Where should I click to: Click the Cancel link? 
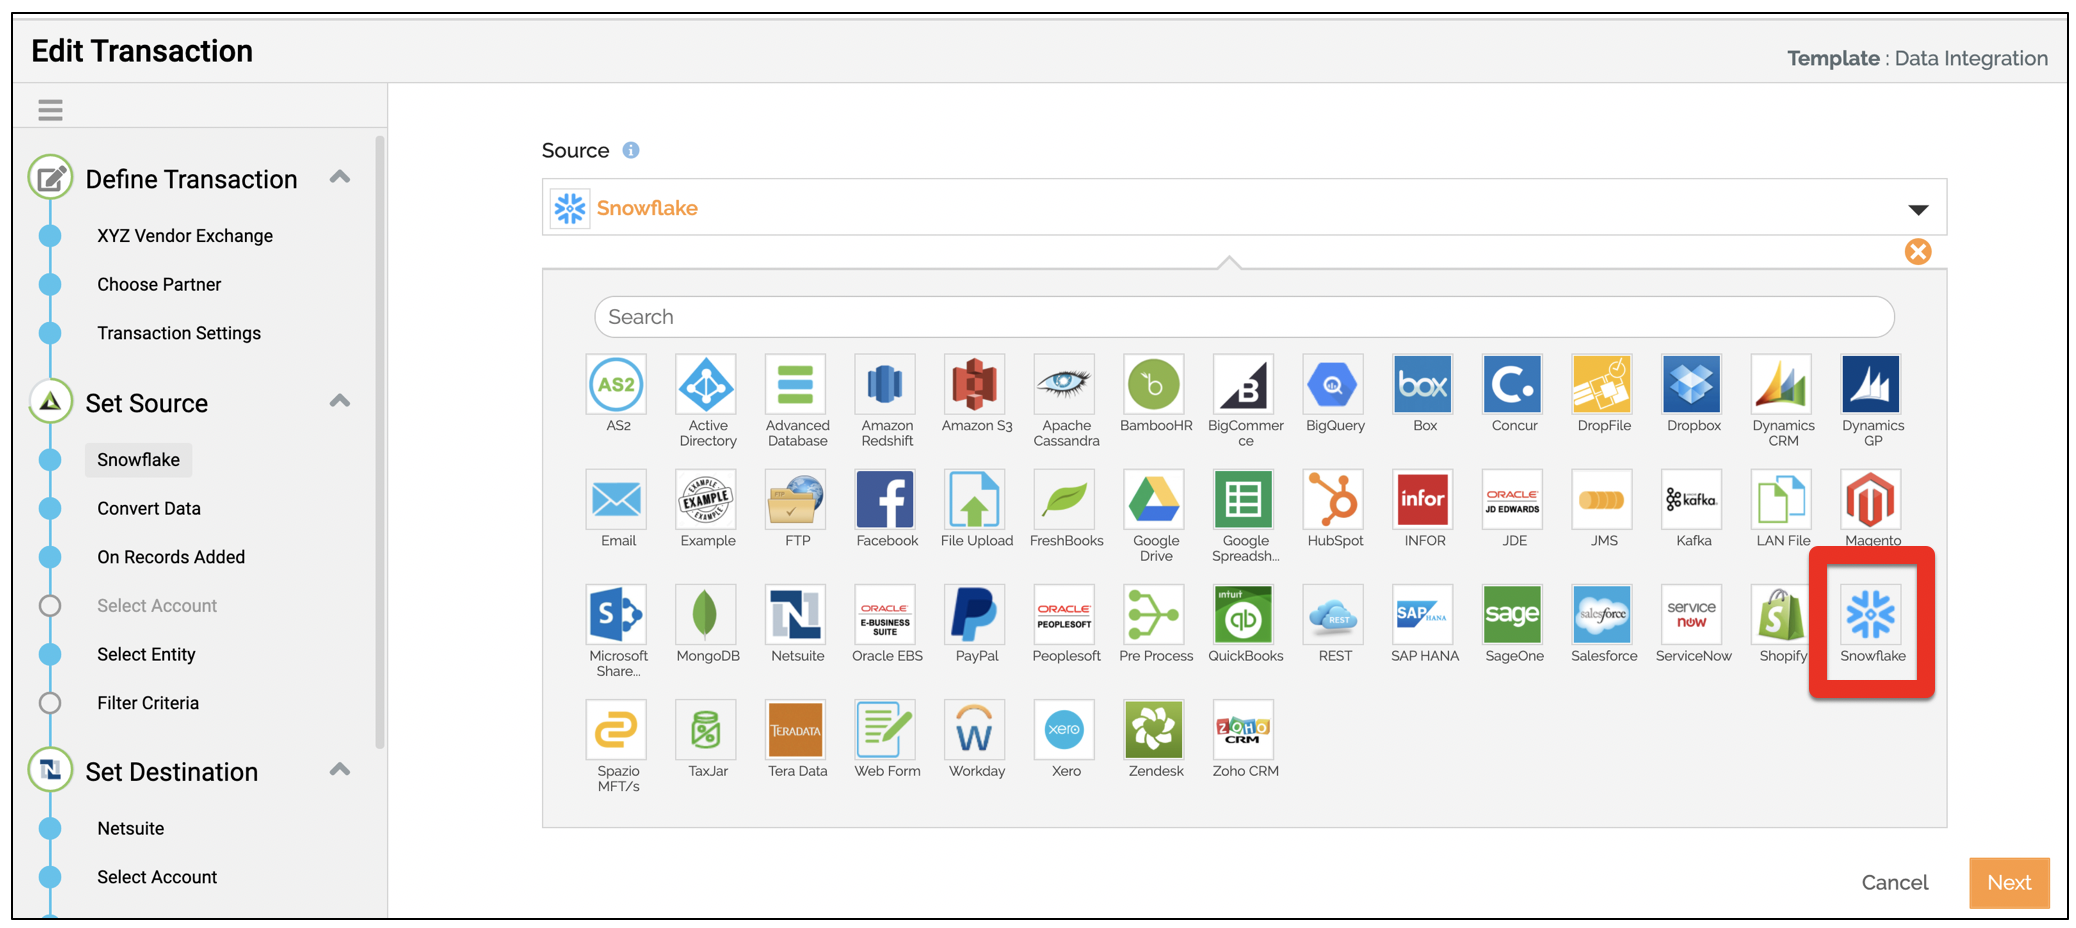(x=1894, y=883)
